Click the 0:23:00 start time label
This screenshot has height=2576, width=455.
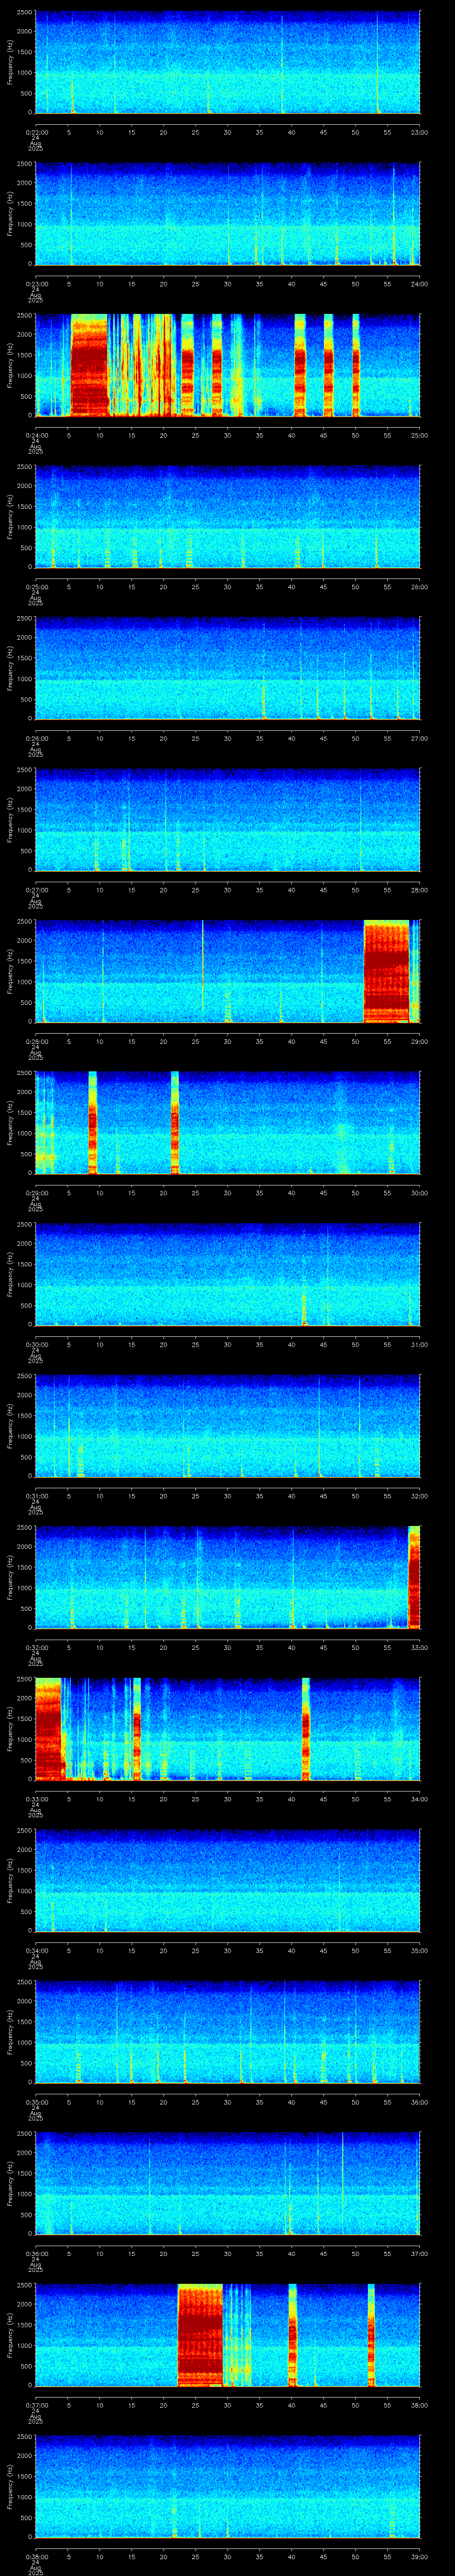click(36, 284)
